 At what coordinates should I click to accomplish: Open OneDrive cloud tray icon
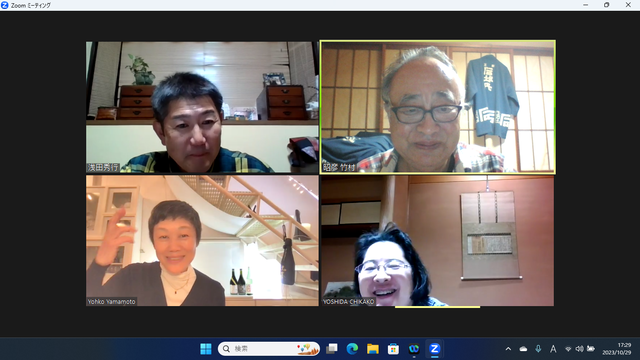[523, 349]
